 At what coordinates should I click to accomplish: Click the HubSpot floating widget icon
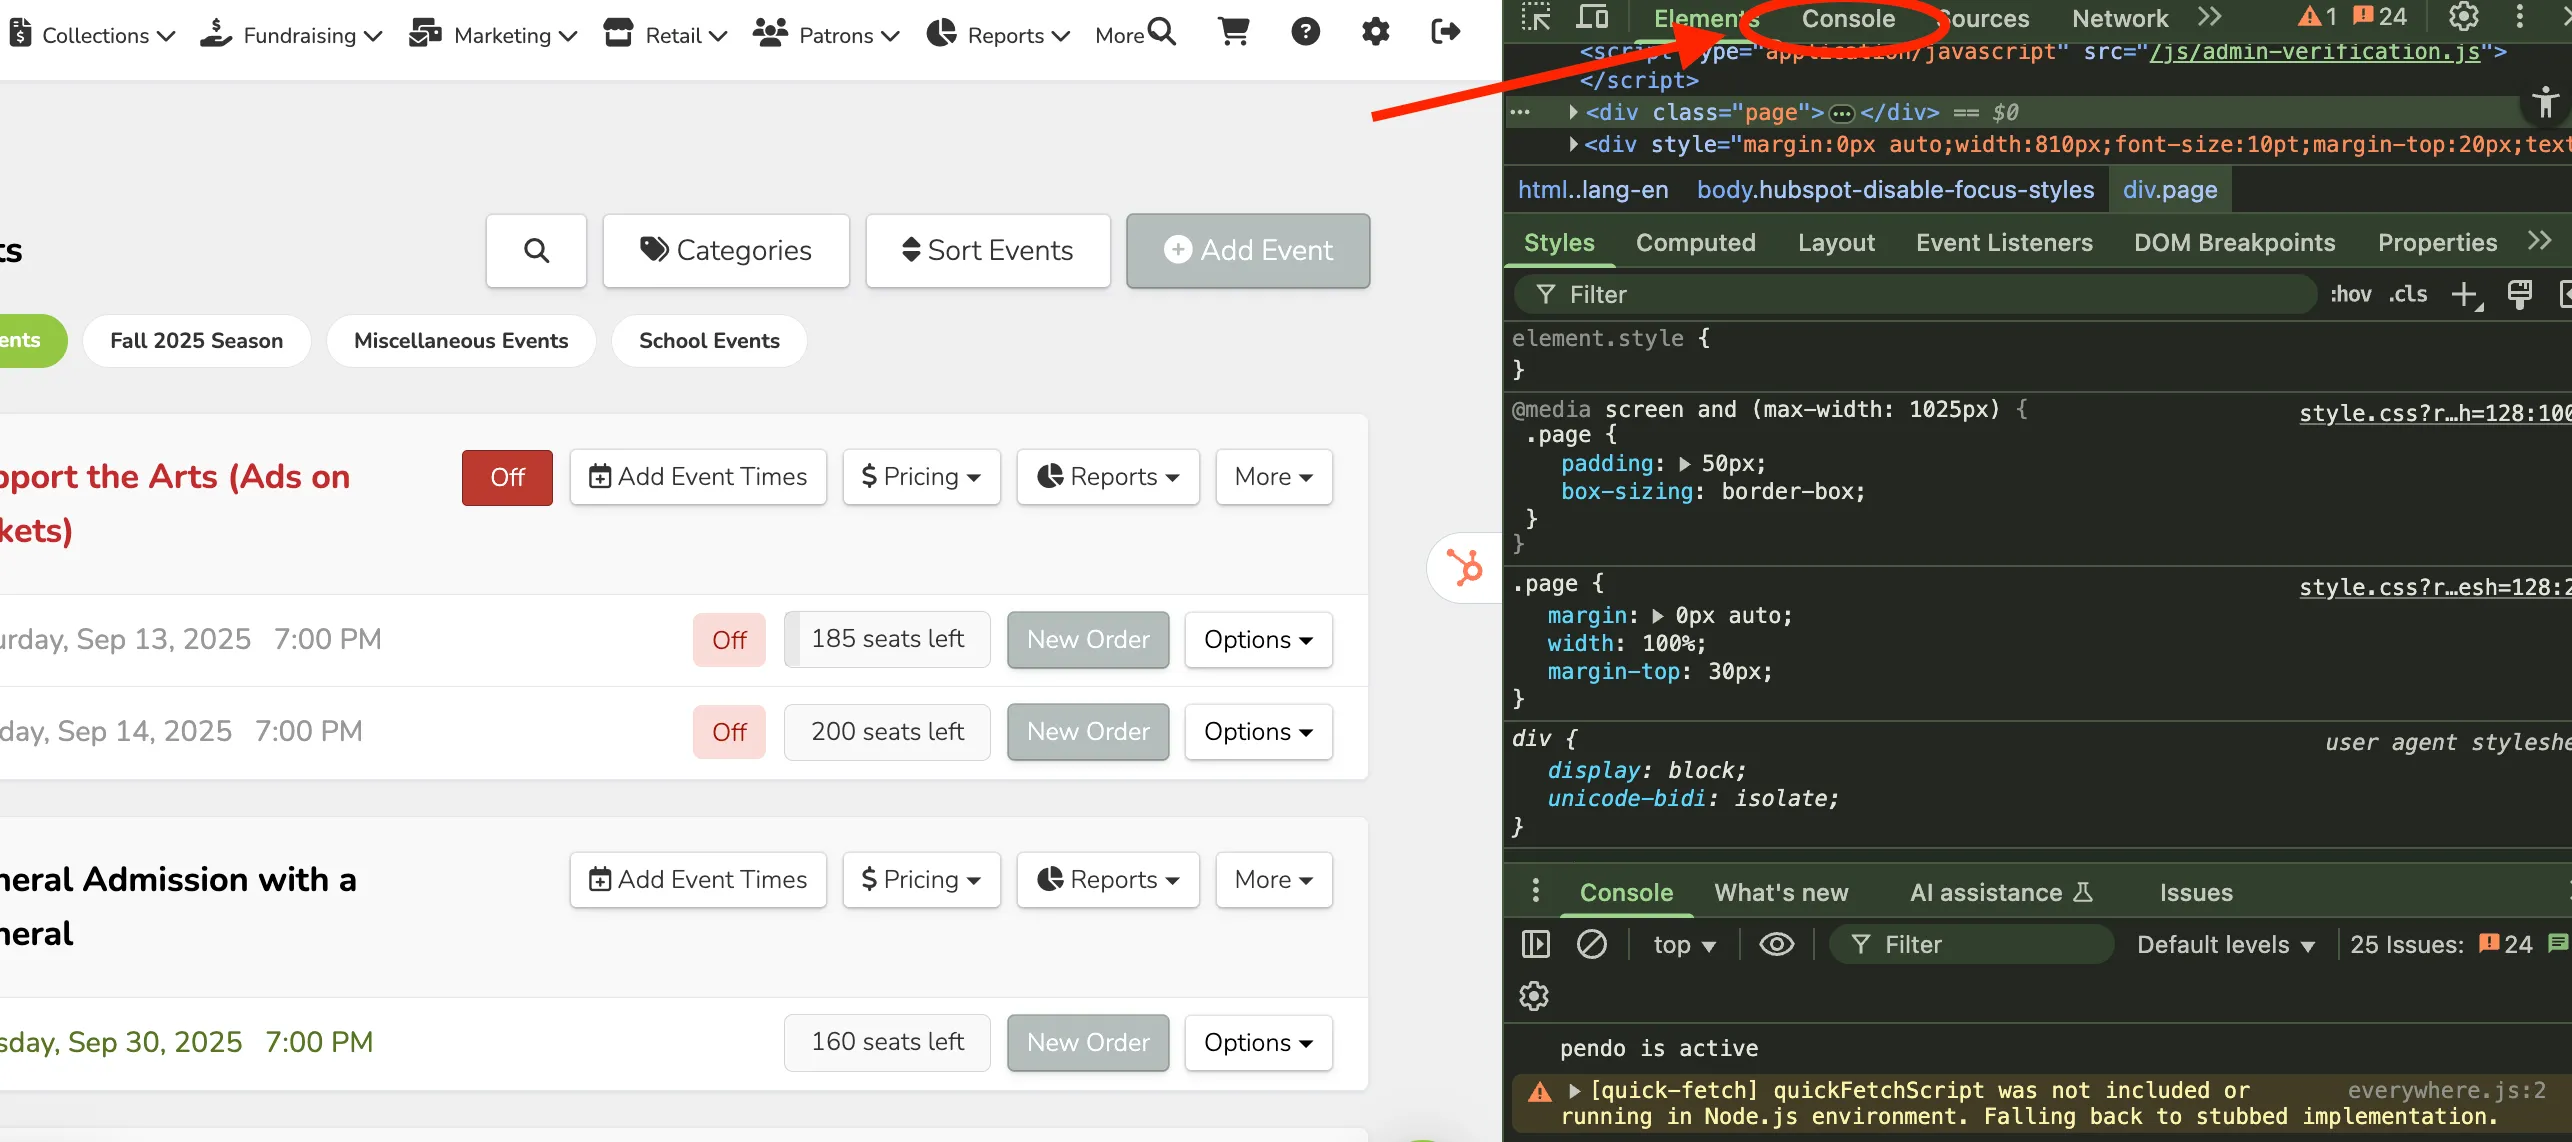[1466, 568]
